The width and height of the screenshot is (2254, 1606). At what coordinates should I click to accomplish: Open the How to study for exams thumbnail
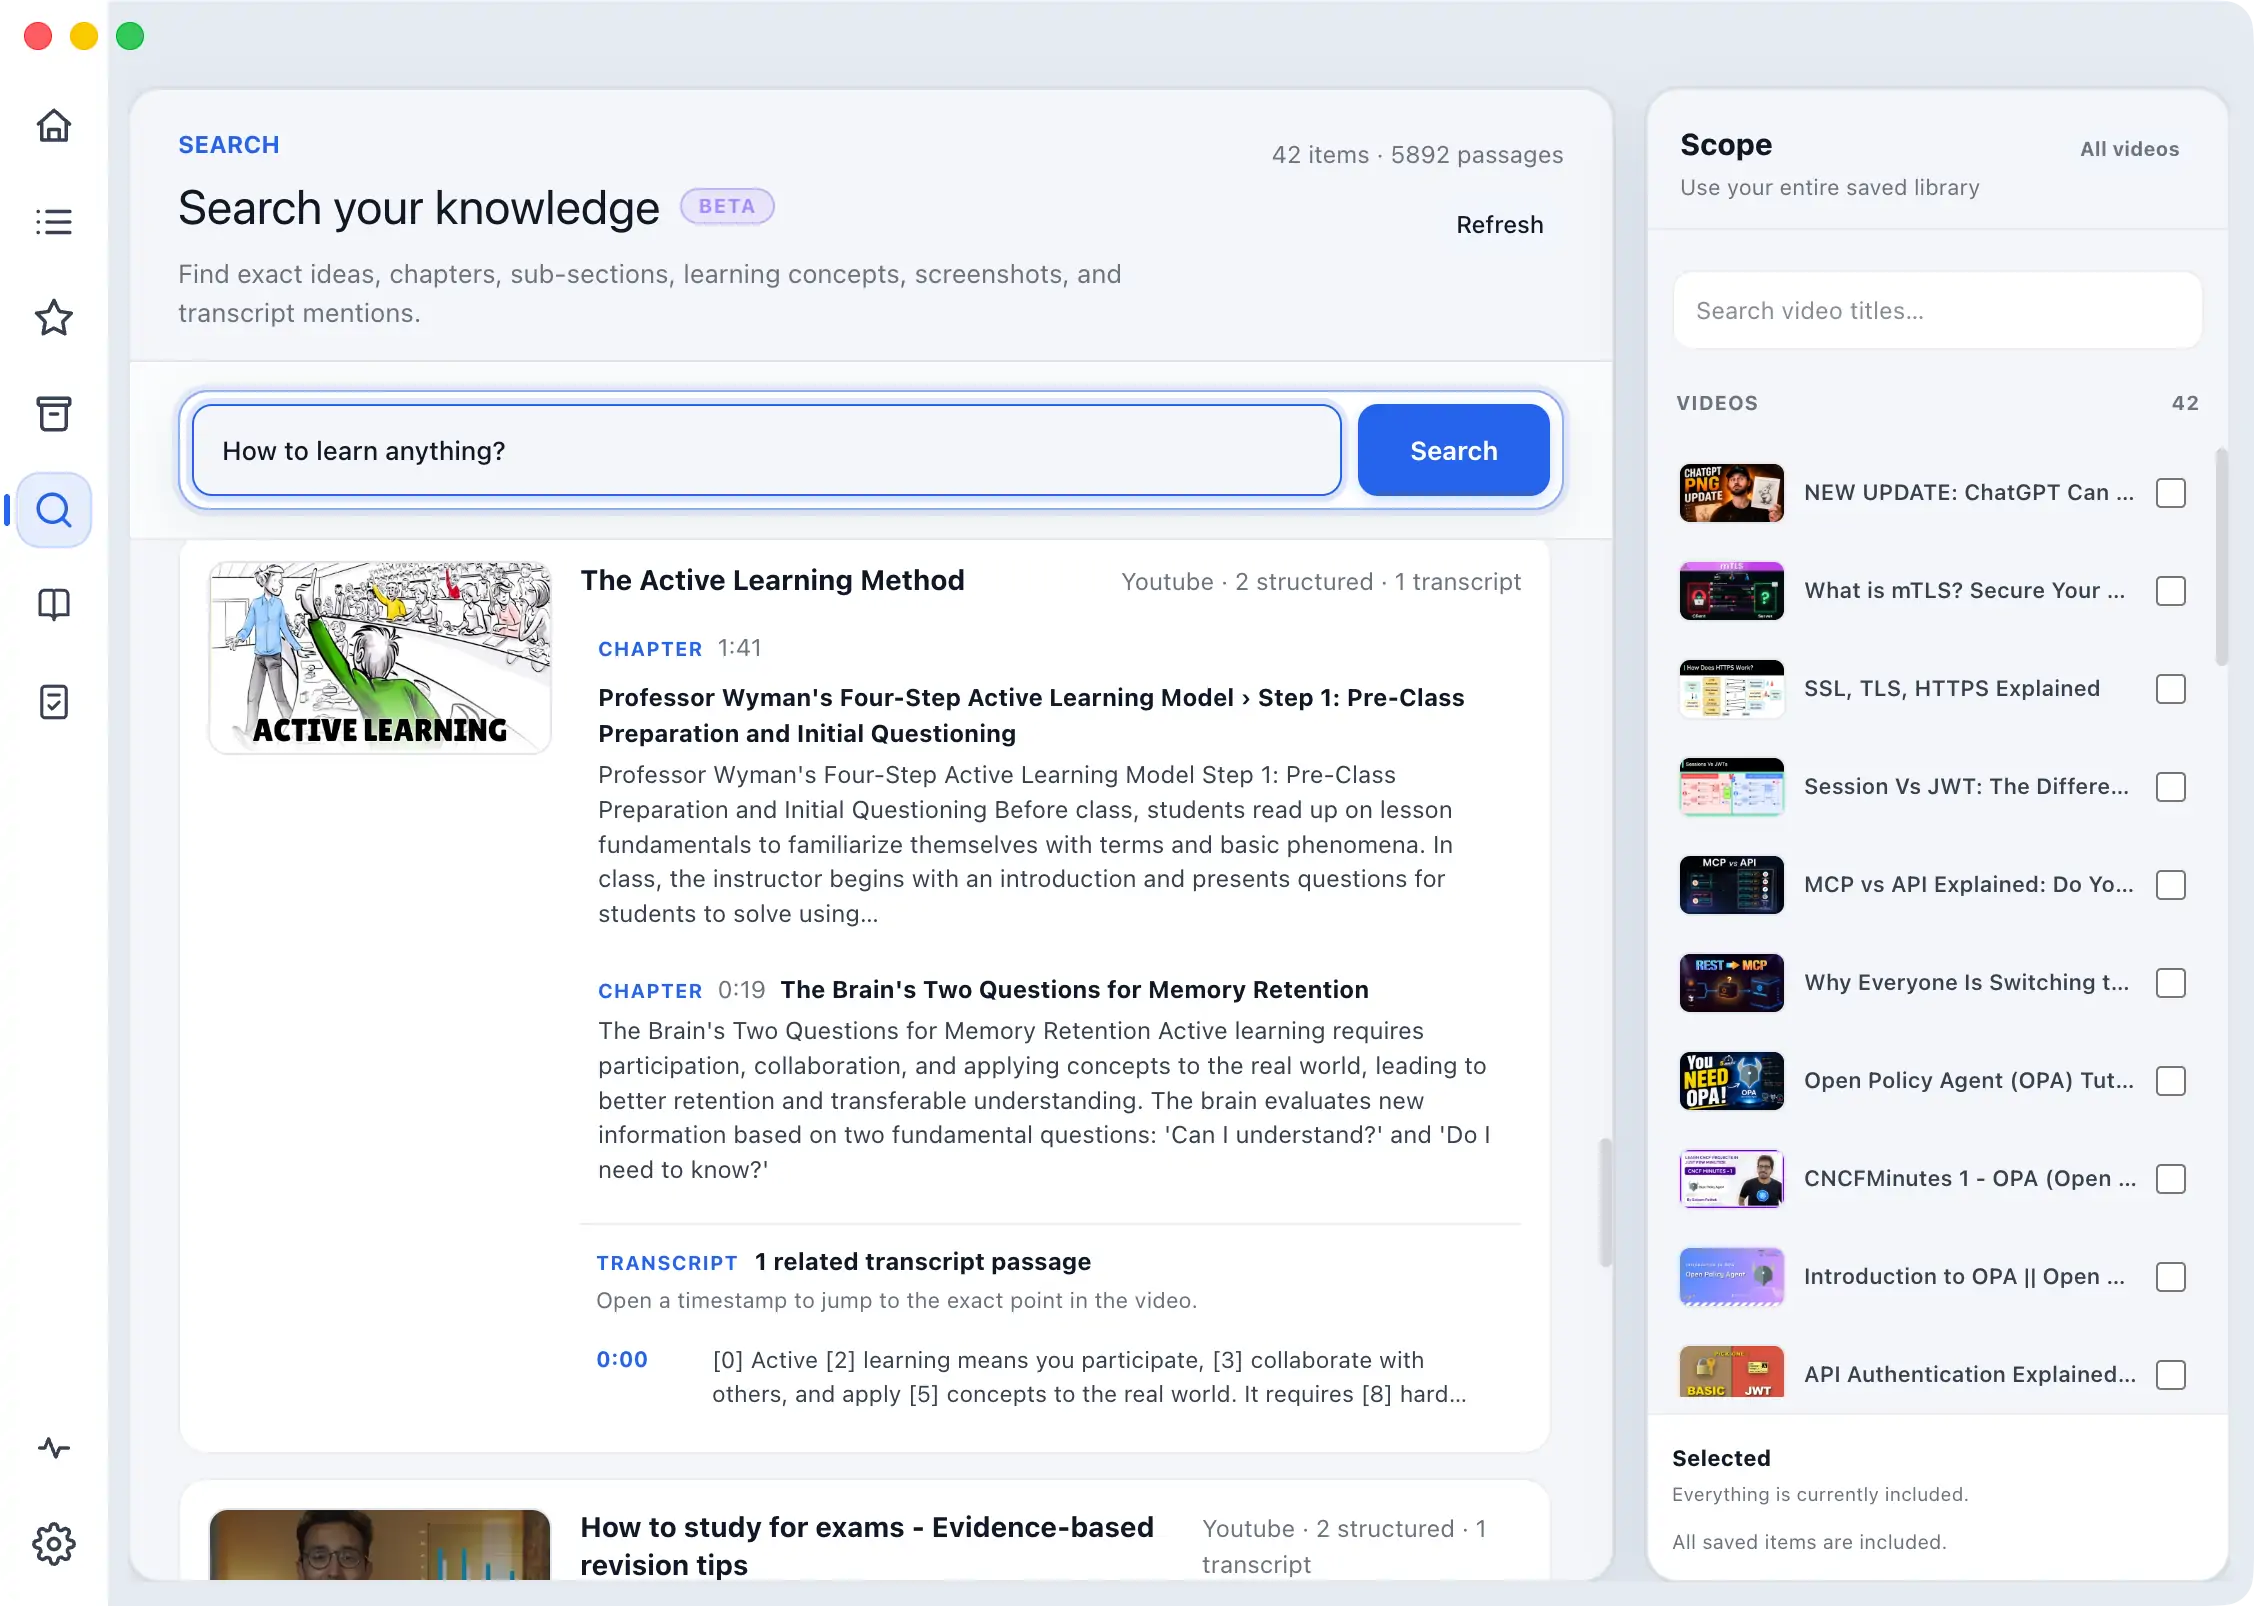(380, 1545)
